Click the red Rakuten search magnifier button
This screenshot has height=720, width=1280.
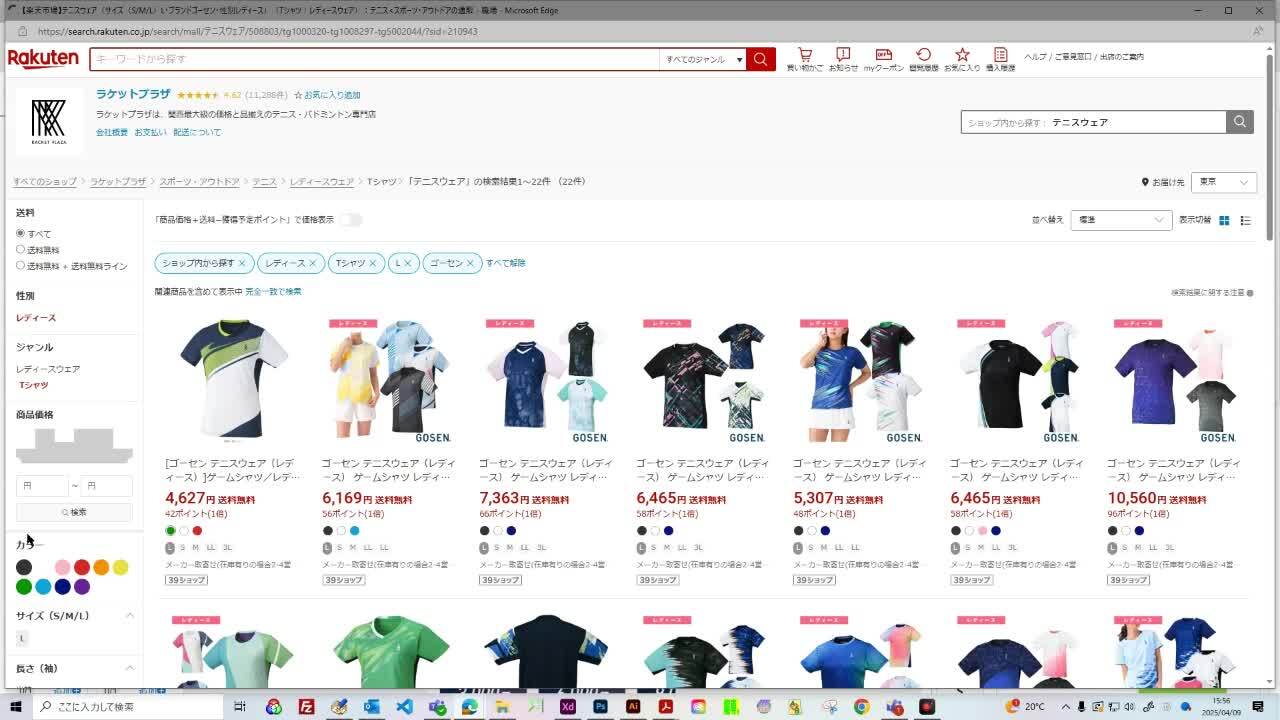point(760,59)
